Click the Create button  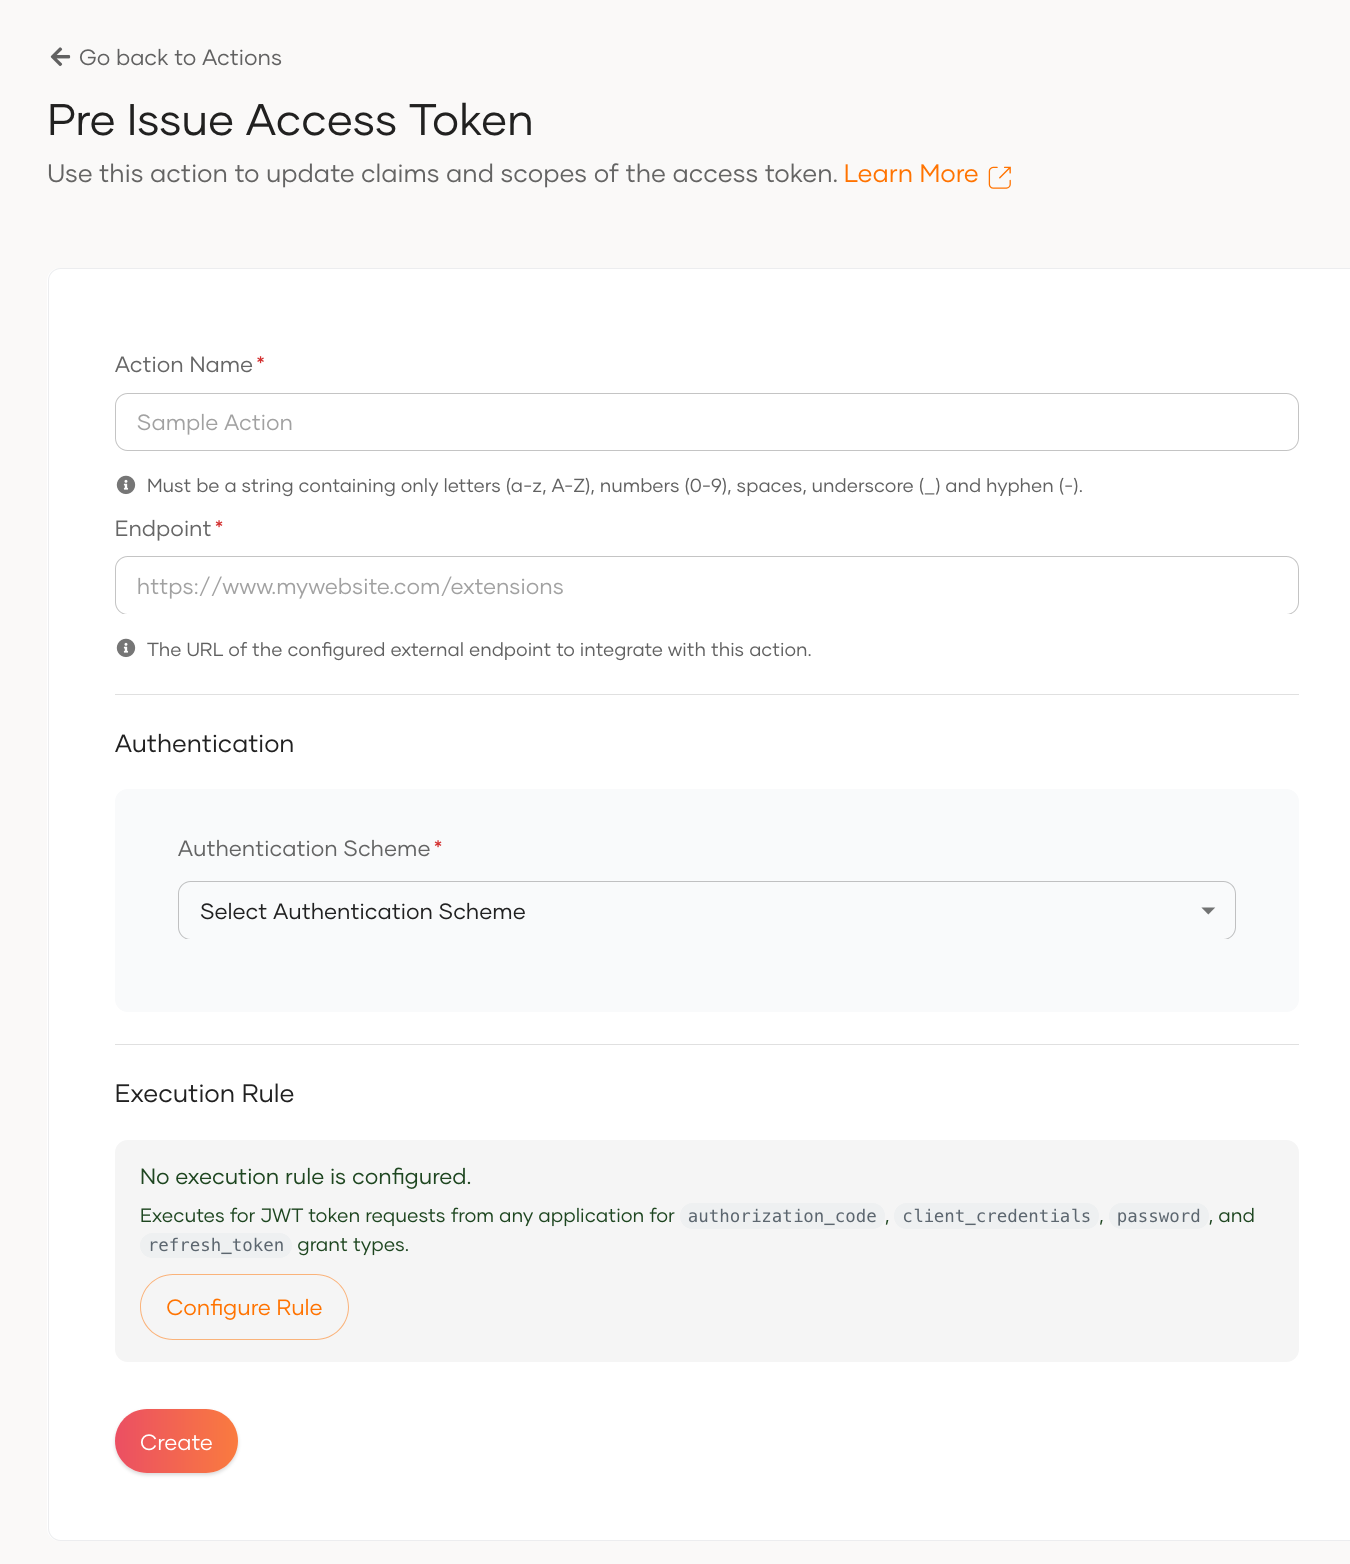click(x=176, y=1441)
